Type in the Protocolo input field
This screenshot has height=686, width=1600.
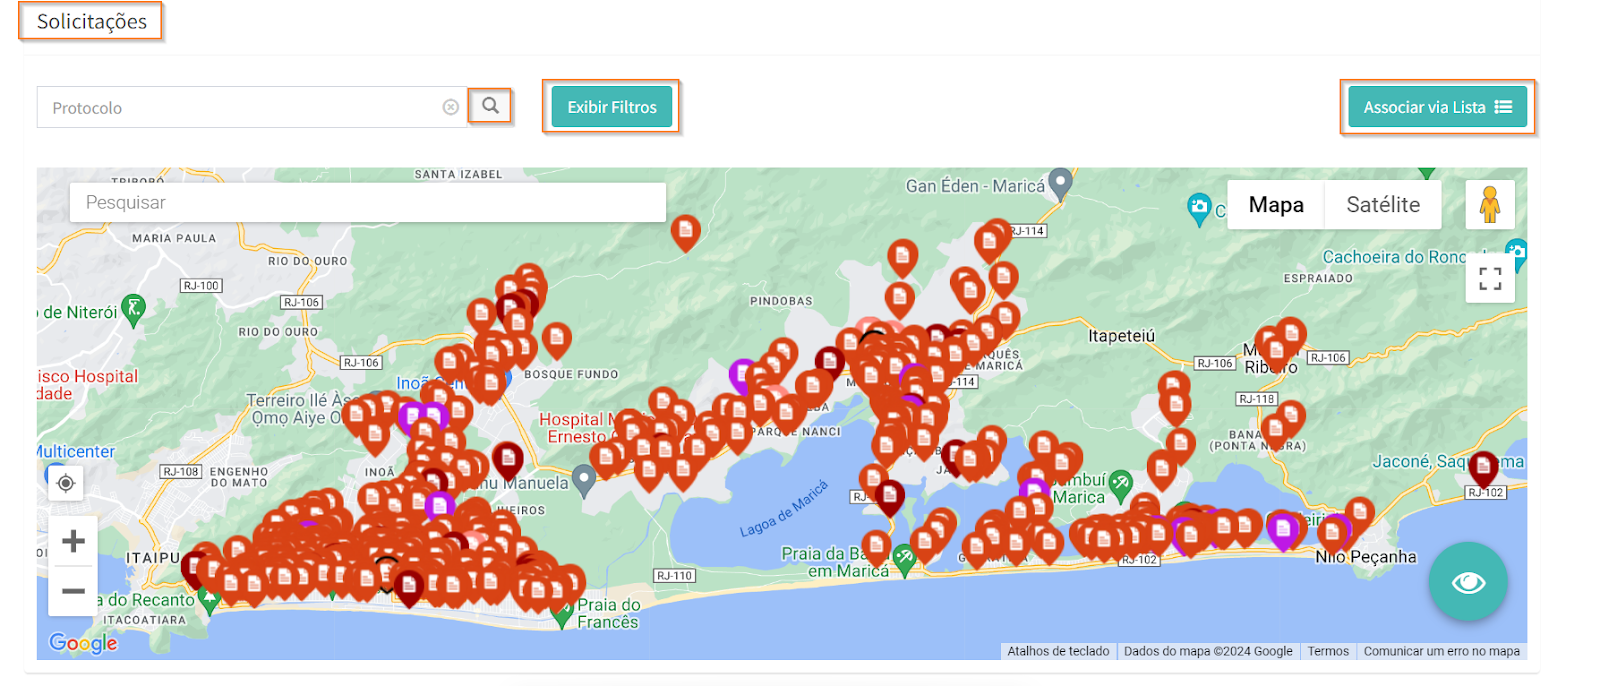point(240,108)
